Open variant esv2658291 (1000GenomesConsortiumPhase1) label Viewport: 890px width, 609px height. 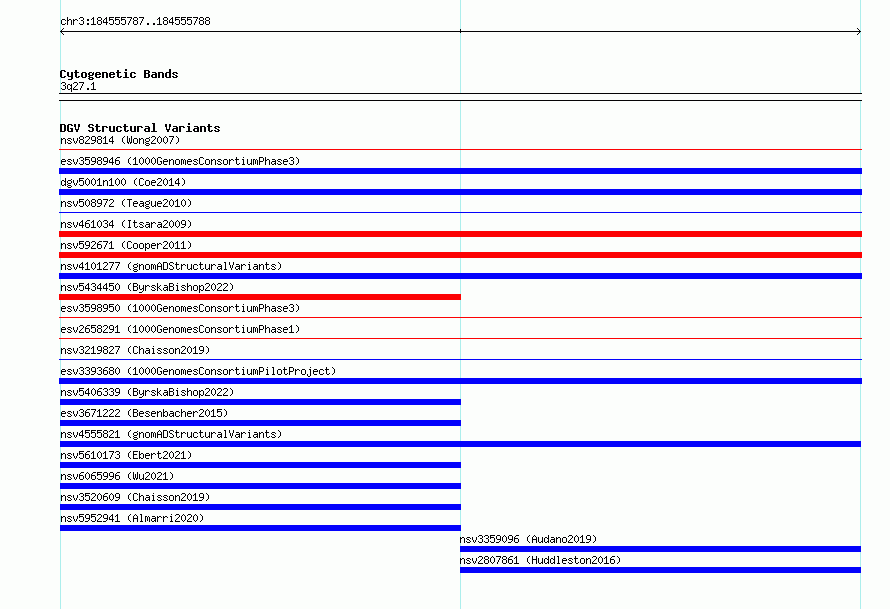tap(180, 329)
